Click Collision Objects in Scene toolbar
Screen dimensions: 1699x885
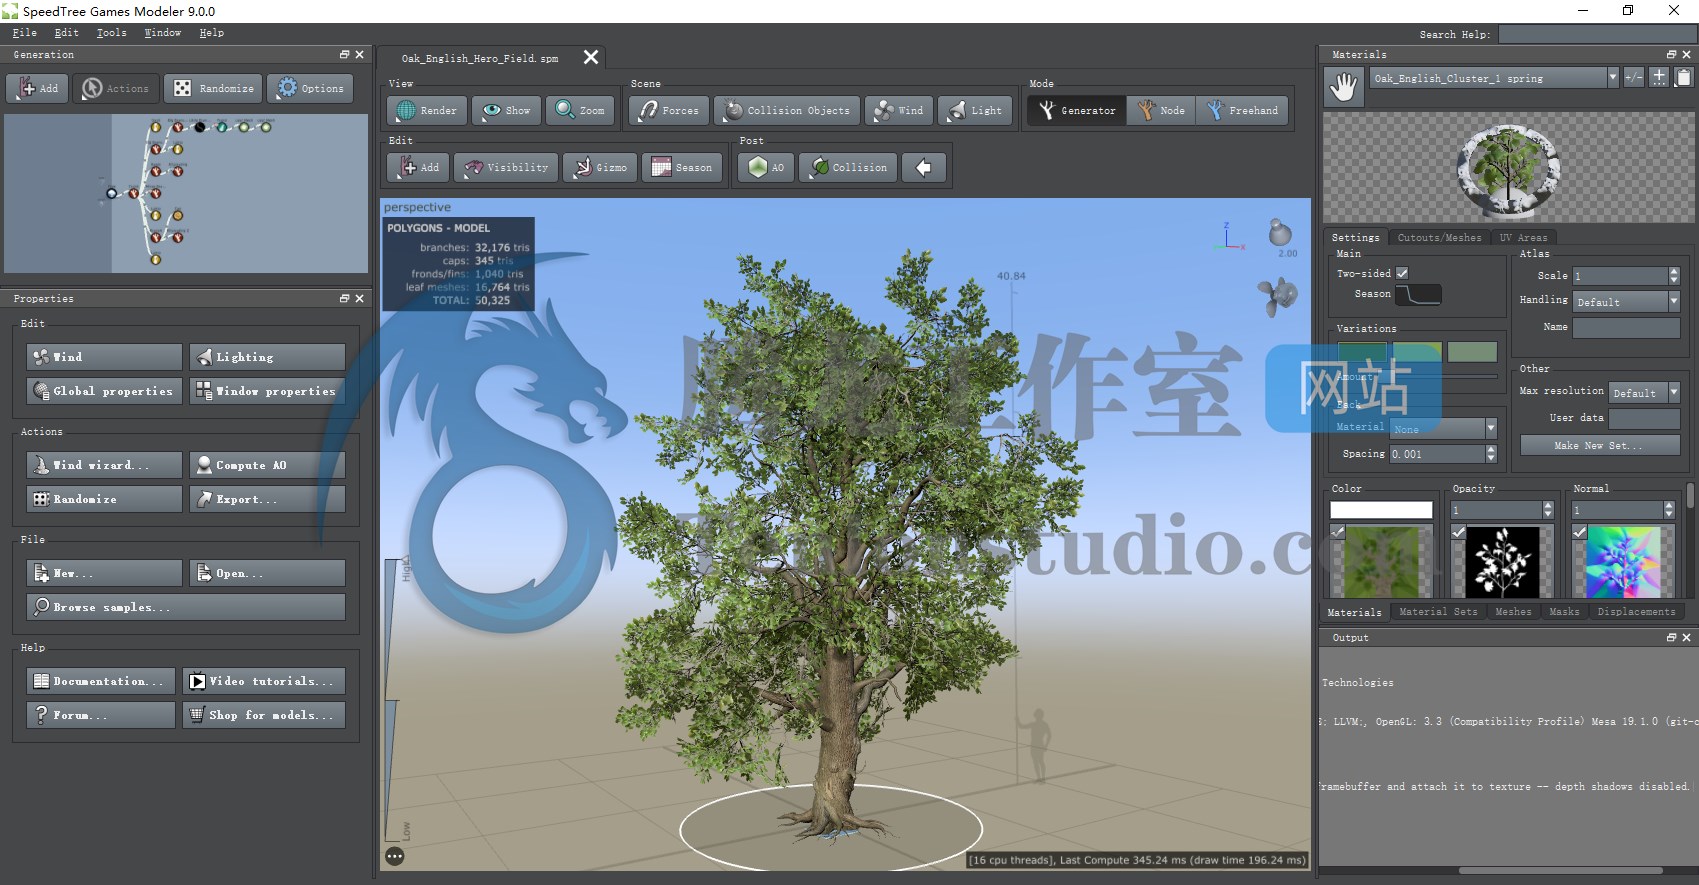tap(788, 111)
